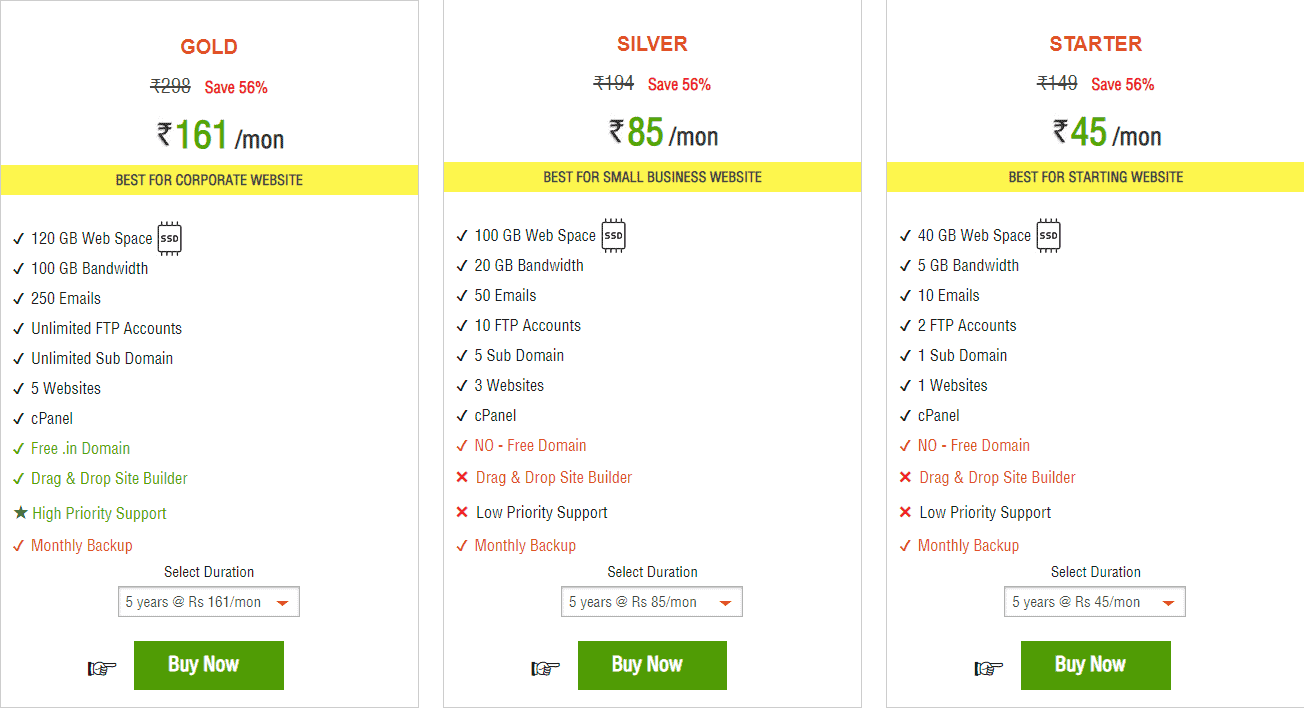Click Buy Now for the GOLD plan
Image resolution: width=1304 pixels, height=709 pixels.
pos(208,665)
